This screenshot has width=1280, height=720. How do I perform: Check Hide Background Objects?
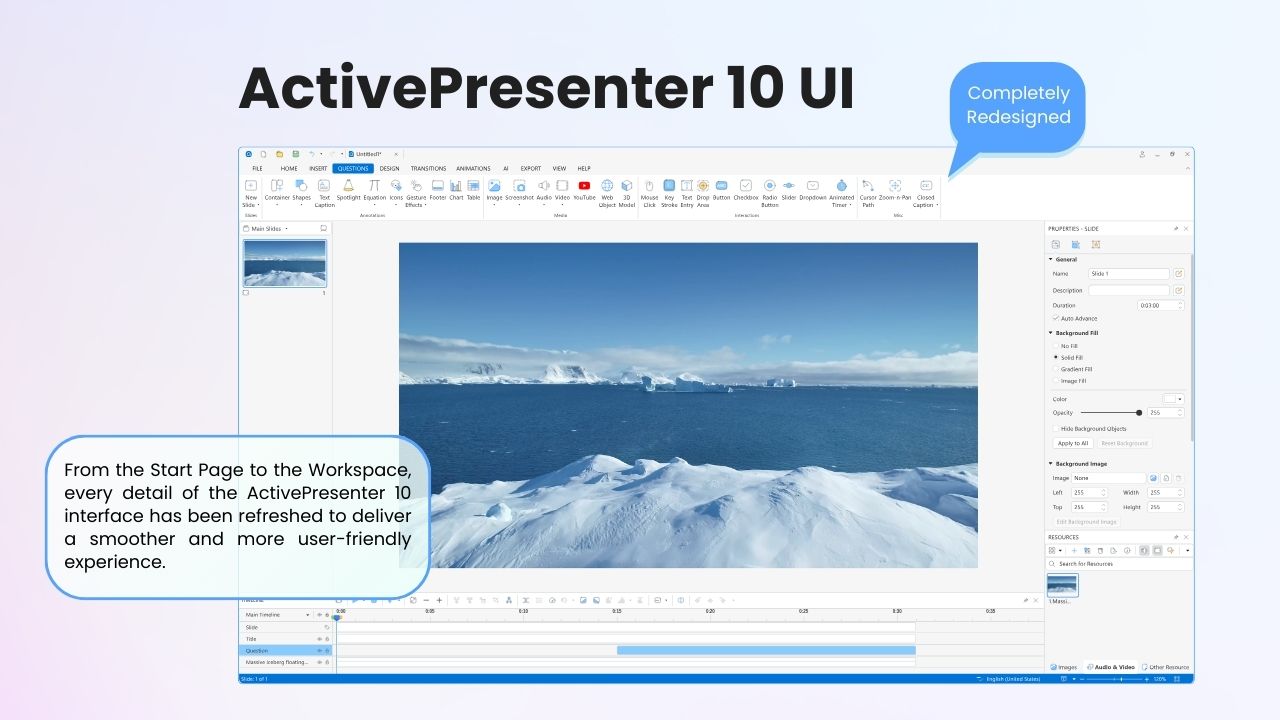click(1055, 428)
